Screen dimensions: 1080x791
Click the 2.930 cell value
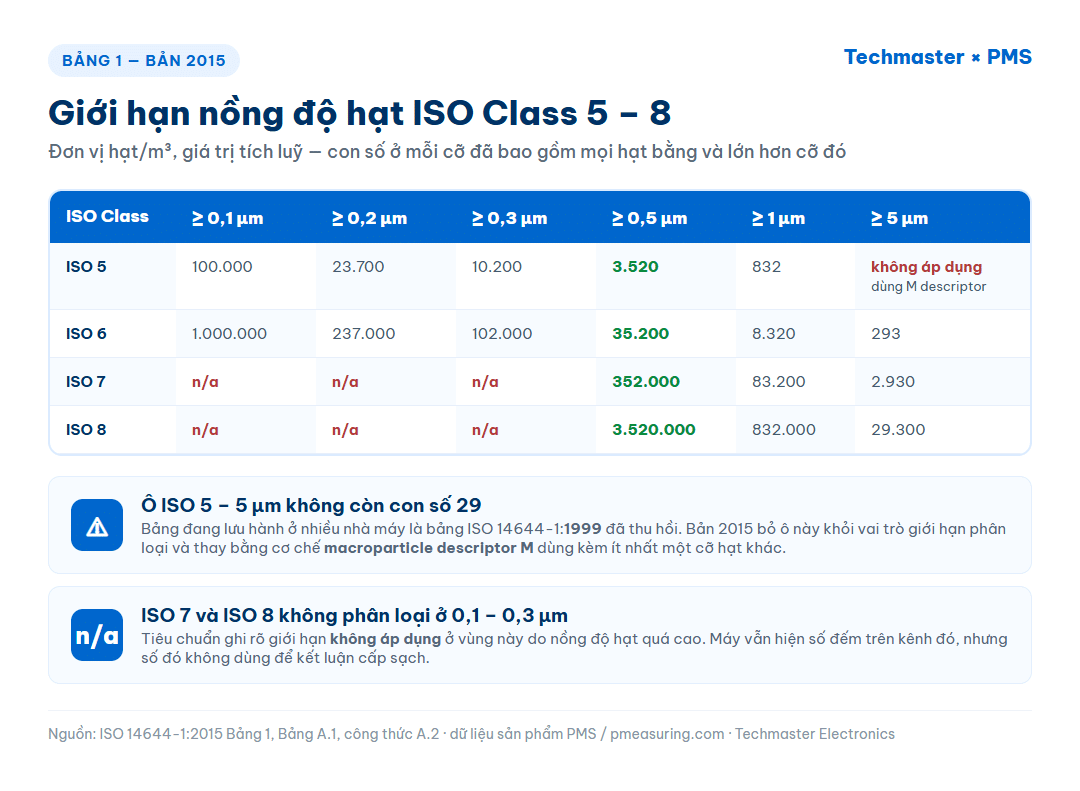(x=893, y=382)
